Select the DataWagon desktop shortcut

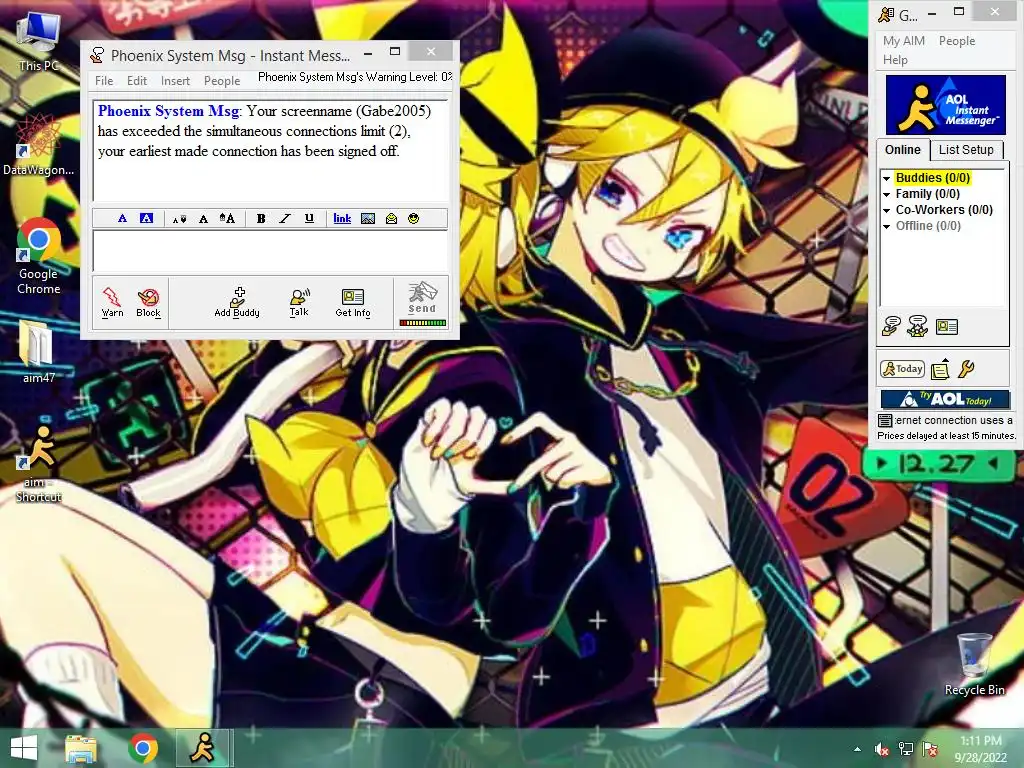39,144
